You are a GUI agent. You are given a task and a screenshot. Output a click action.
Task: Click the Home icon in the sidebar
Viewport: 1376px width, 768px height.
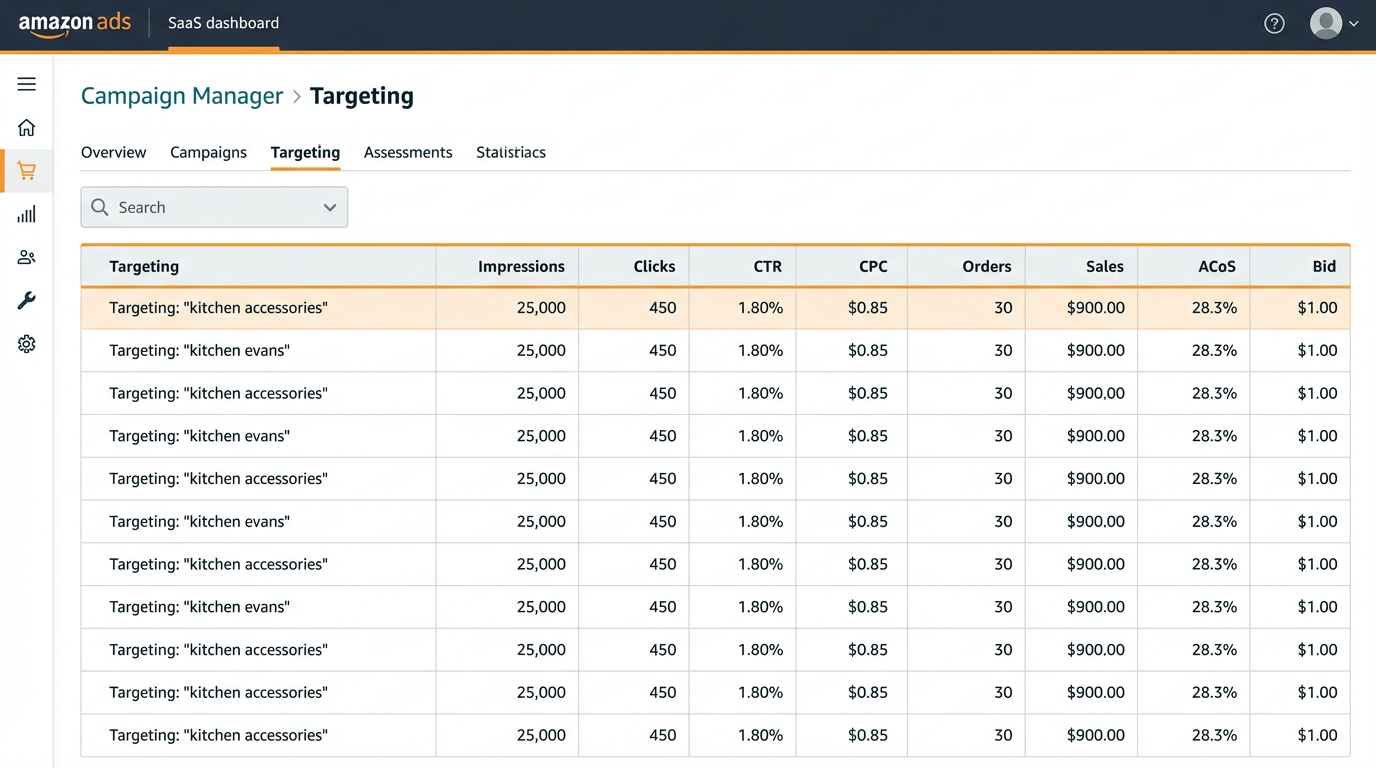click(x=26, y=127)
